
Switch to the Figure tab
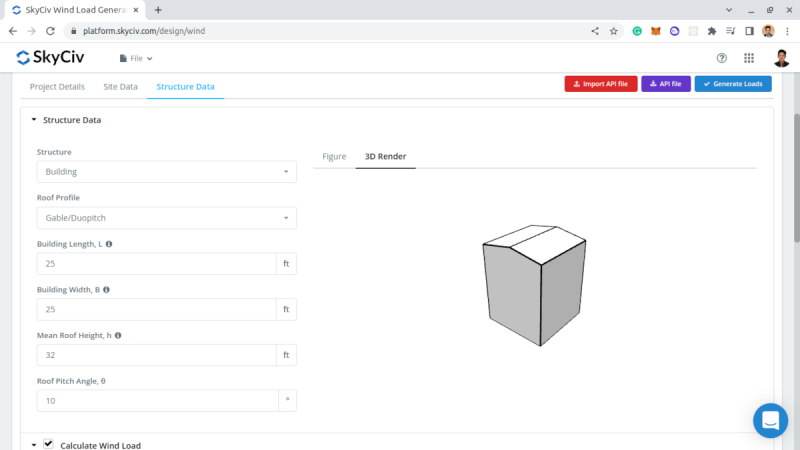(x=334, y=157)
